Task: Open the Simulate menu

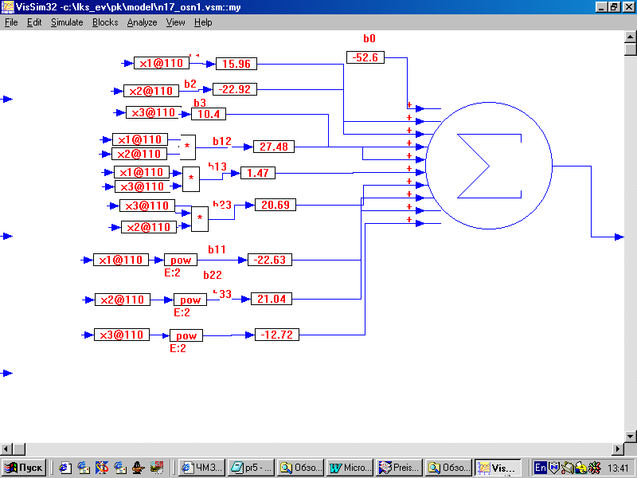Action: click(67, 22)
